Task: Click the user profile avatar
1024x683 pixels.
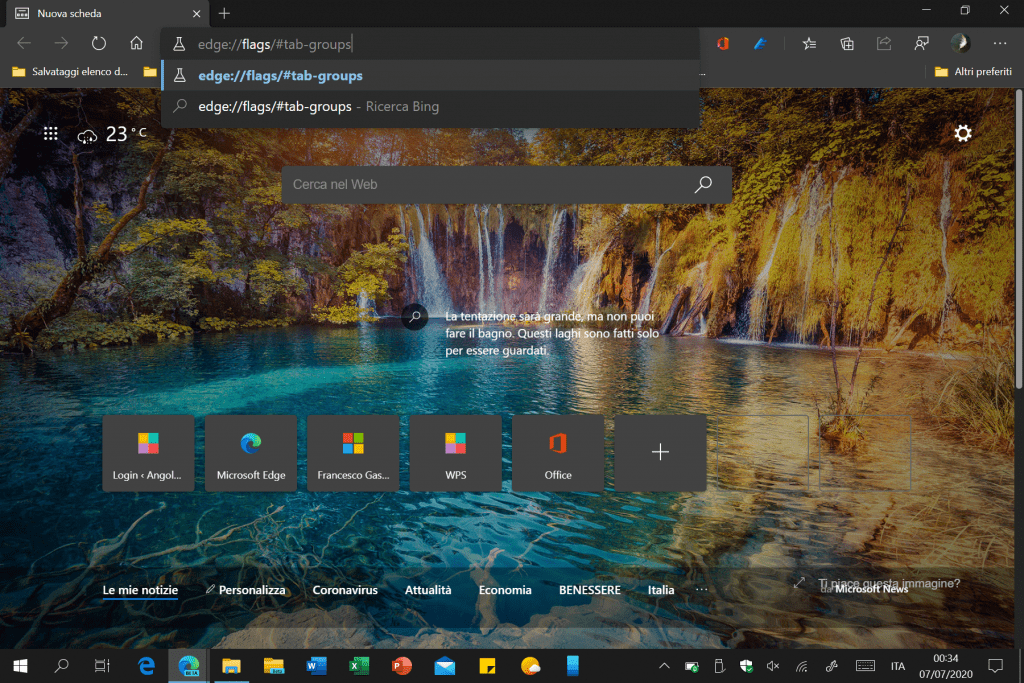Action: pyautogui.click(x=959, y=43)
